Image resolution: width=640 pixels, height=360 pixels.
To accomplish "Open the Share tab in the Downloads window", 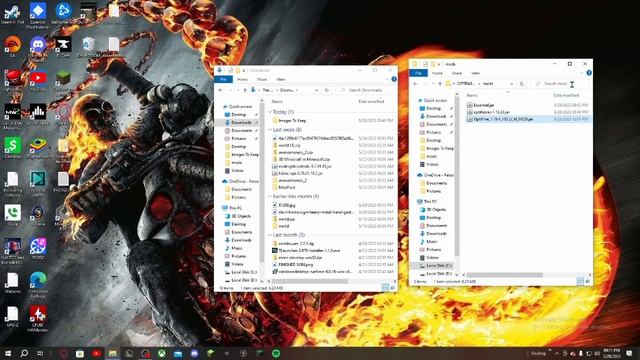I will [262, 79].
